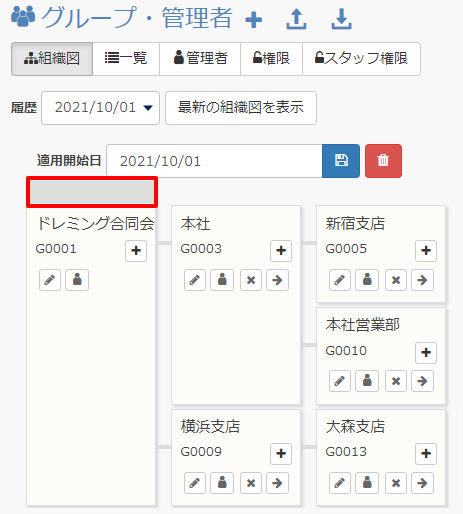Move 横浜支店 G0009 using arrow icon
Viewport: 463px width, 514px height.
(x=277, y=483)
